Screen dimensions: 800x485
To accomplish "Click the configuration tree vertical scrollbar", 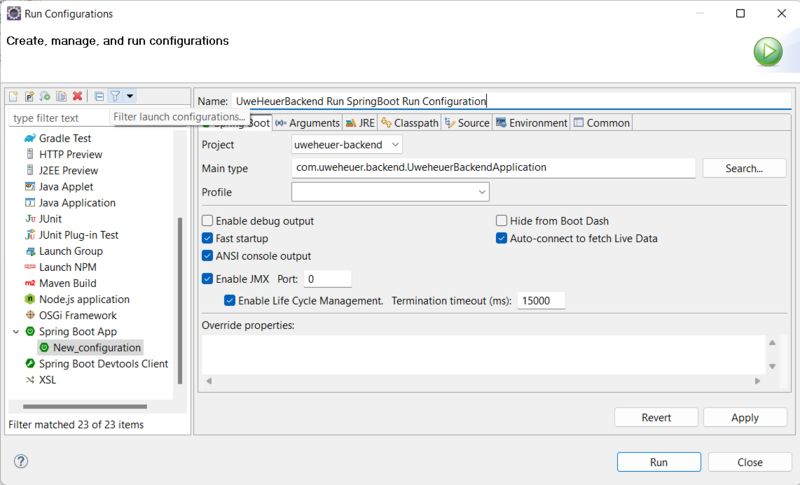I will pyautogui.click(x=180, y=300).
